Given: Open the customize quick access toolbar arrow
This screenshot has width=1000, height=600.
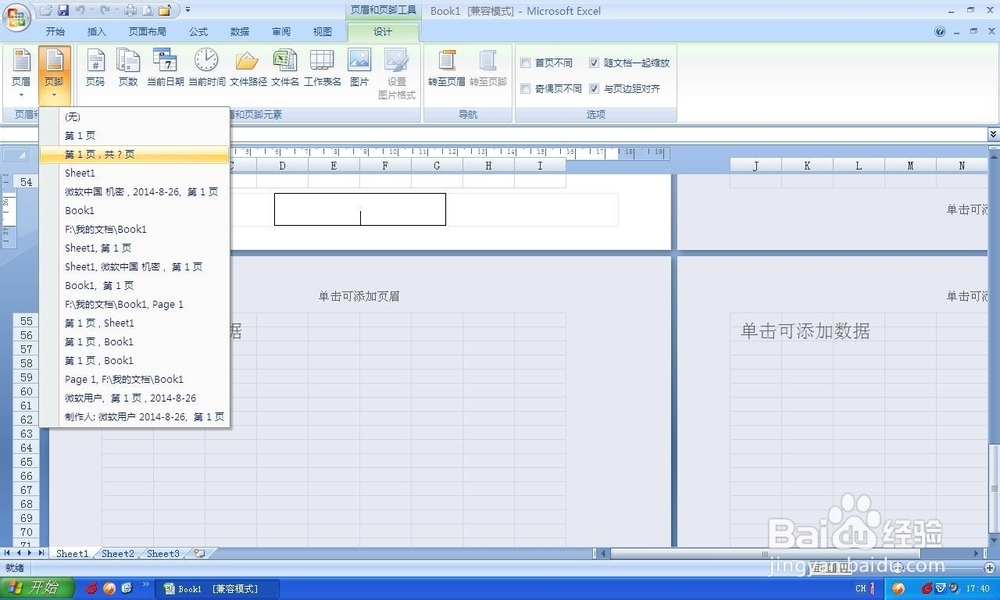Looking at the screenshot, I should 188,10.
